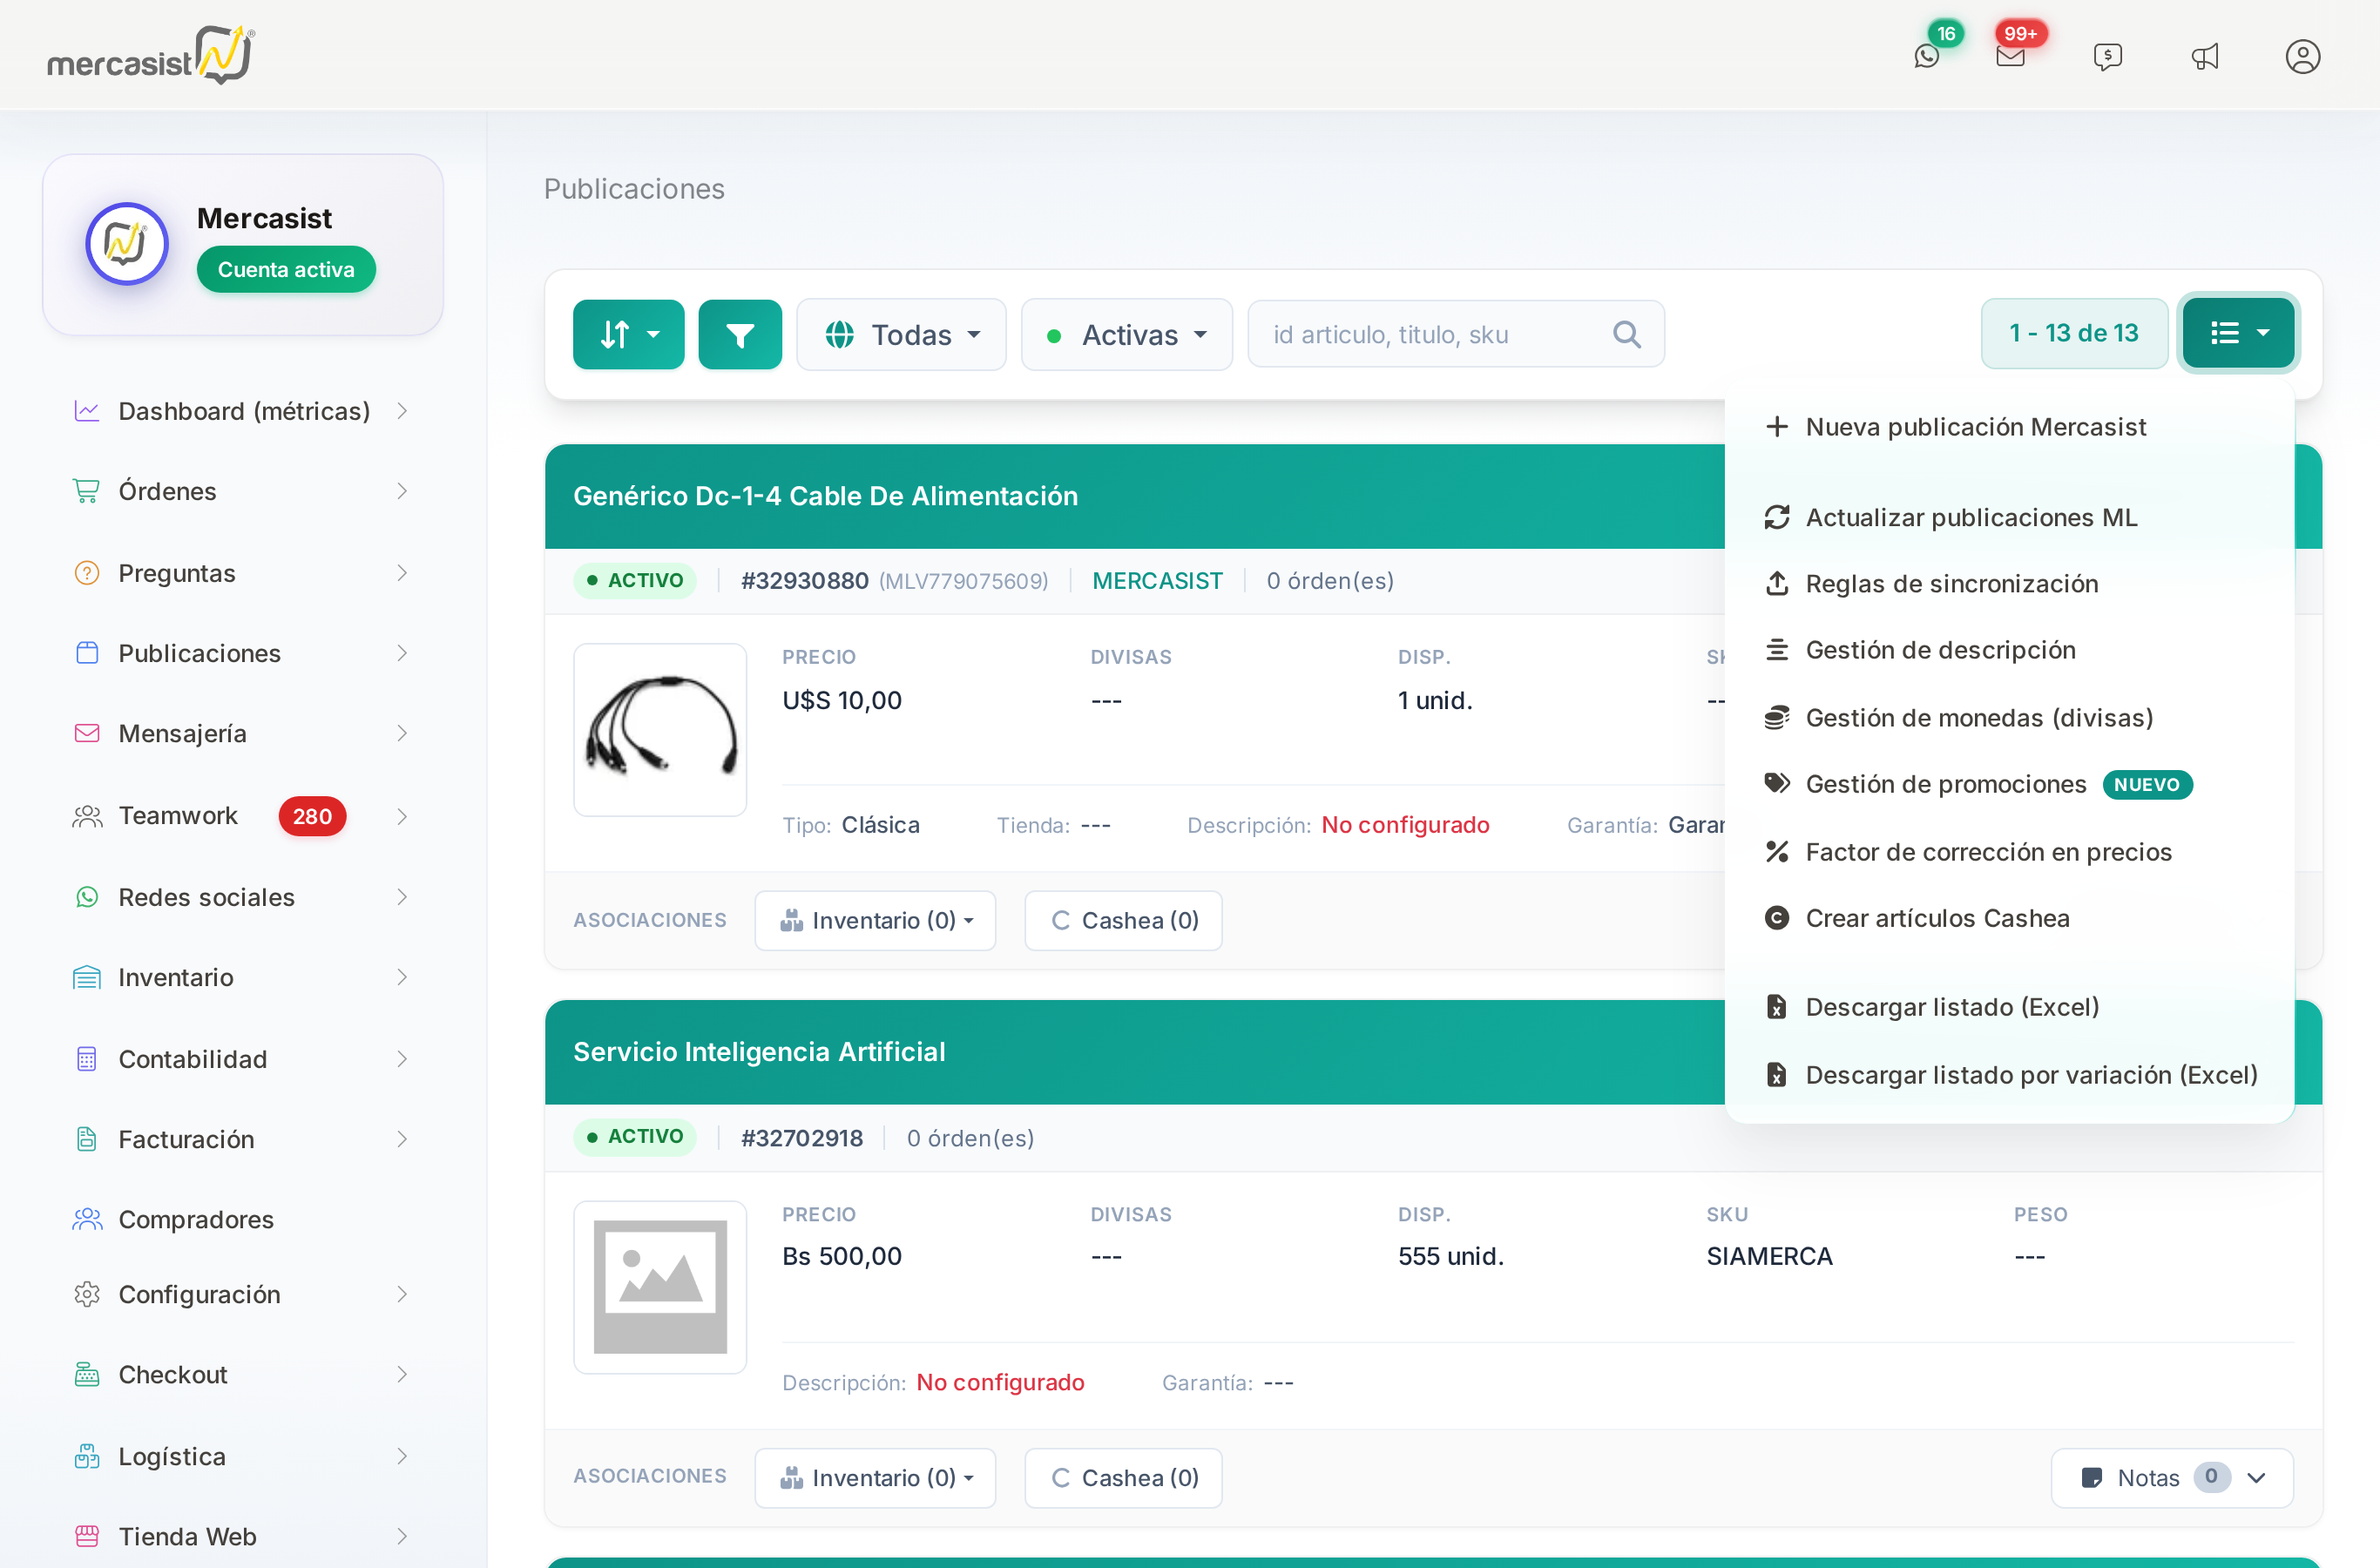
Task: Click the Configuración gear icon
Action: click(87, 1294)
